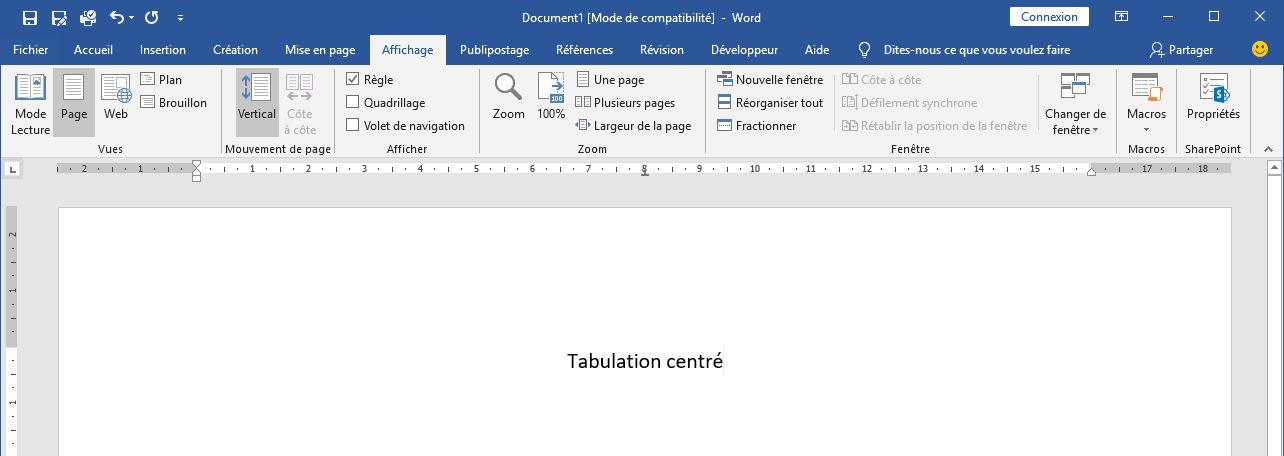Switch to the Révision tab
Viewport: 1284px width, 456px height.
[x=661, y=50]
